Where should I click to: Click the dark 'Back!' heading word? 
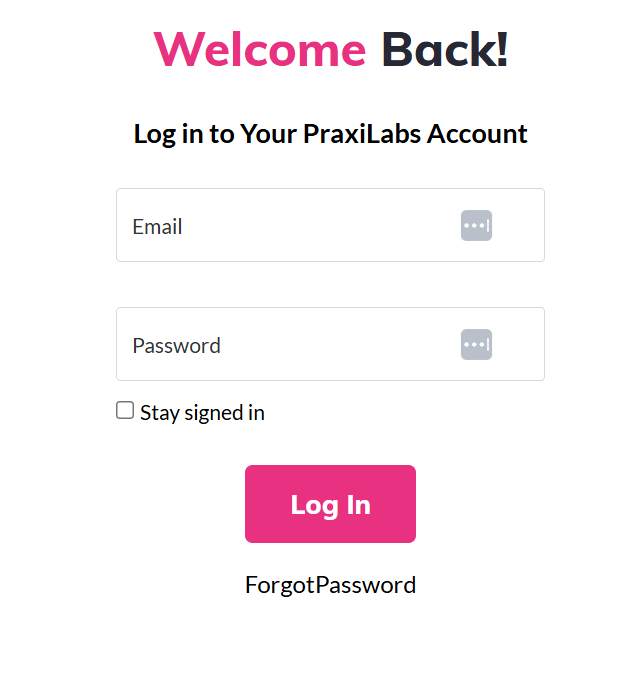(x=445, y=50)
